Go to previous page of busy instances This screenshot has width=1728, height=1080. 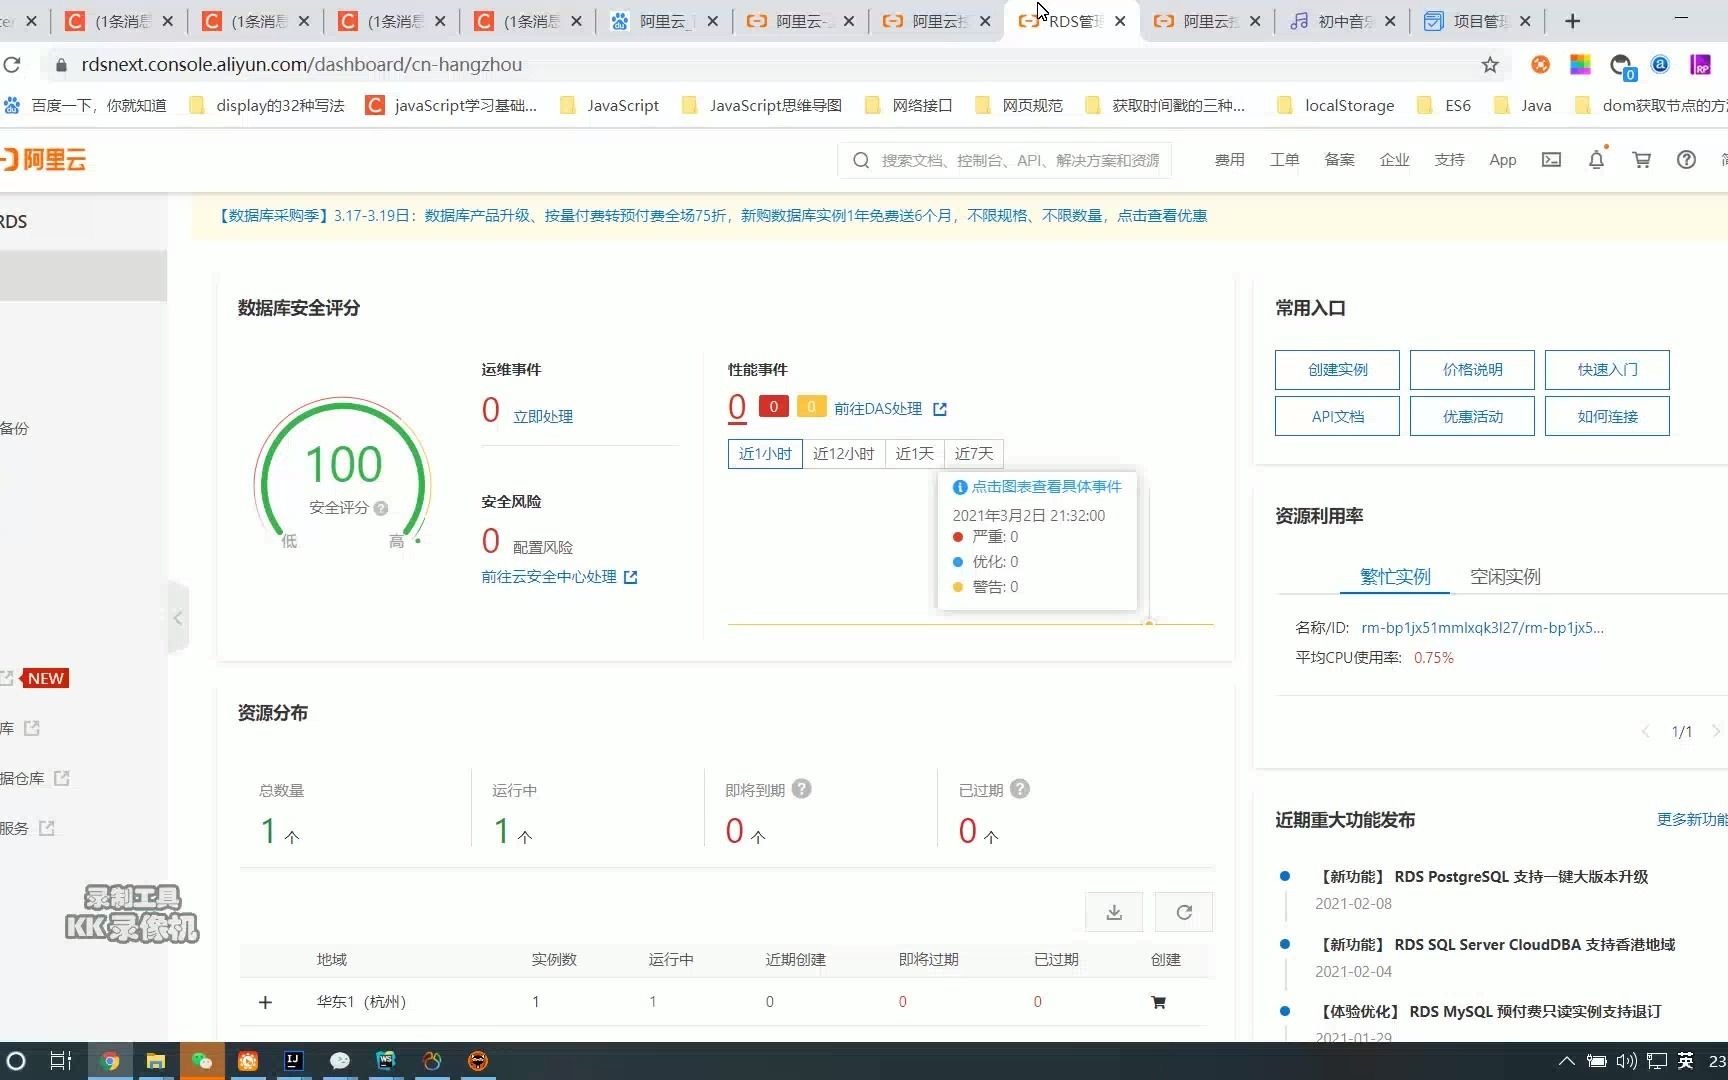1645,731
